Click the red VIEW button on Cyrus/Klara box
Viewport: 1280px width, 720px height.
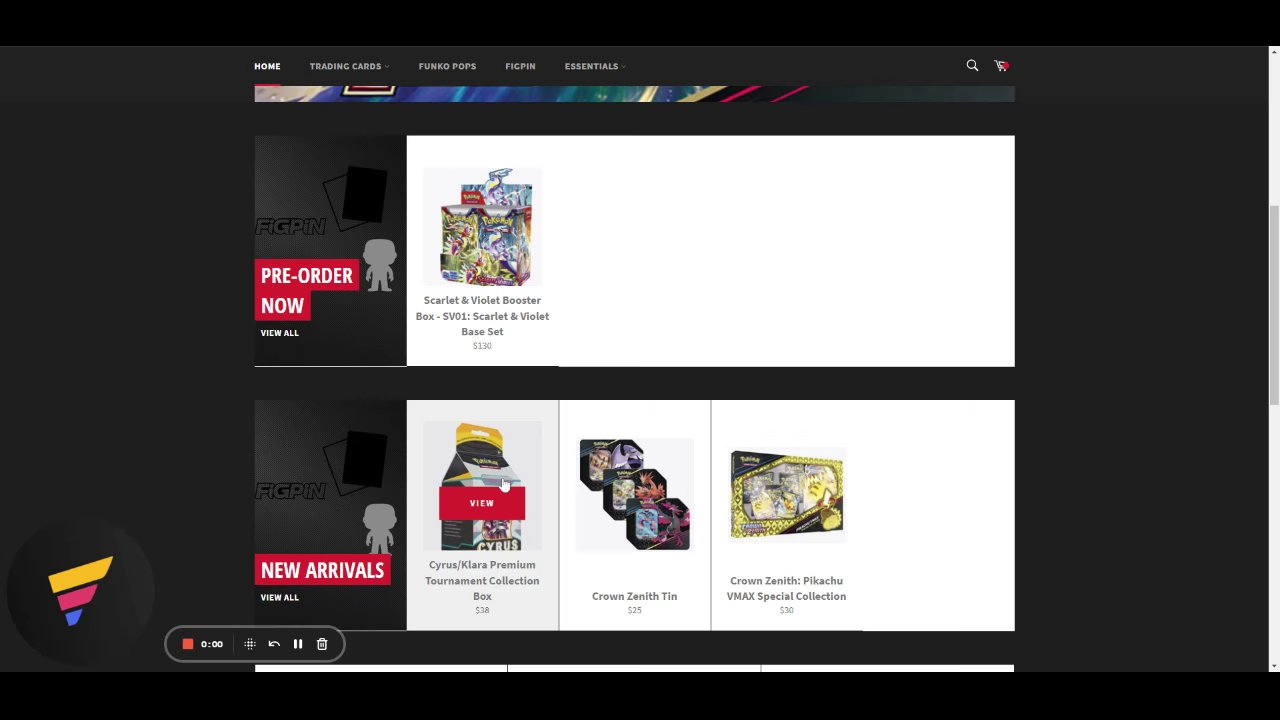coord(482,503)
